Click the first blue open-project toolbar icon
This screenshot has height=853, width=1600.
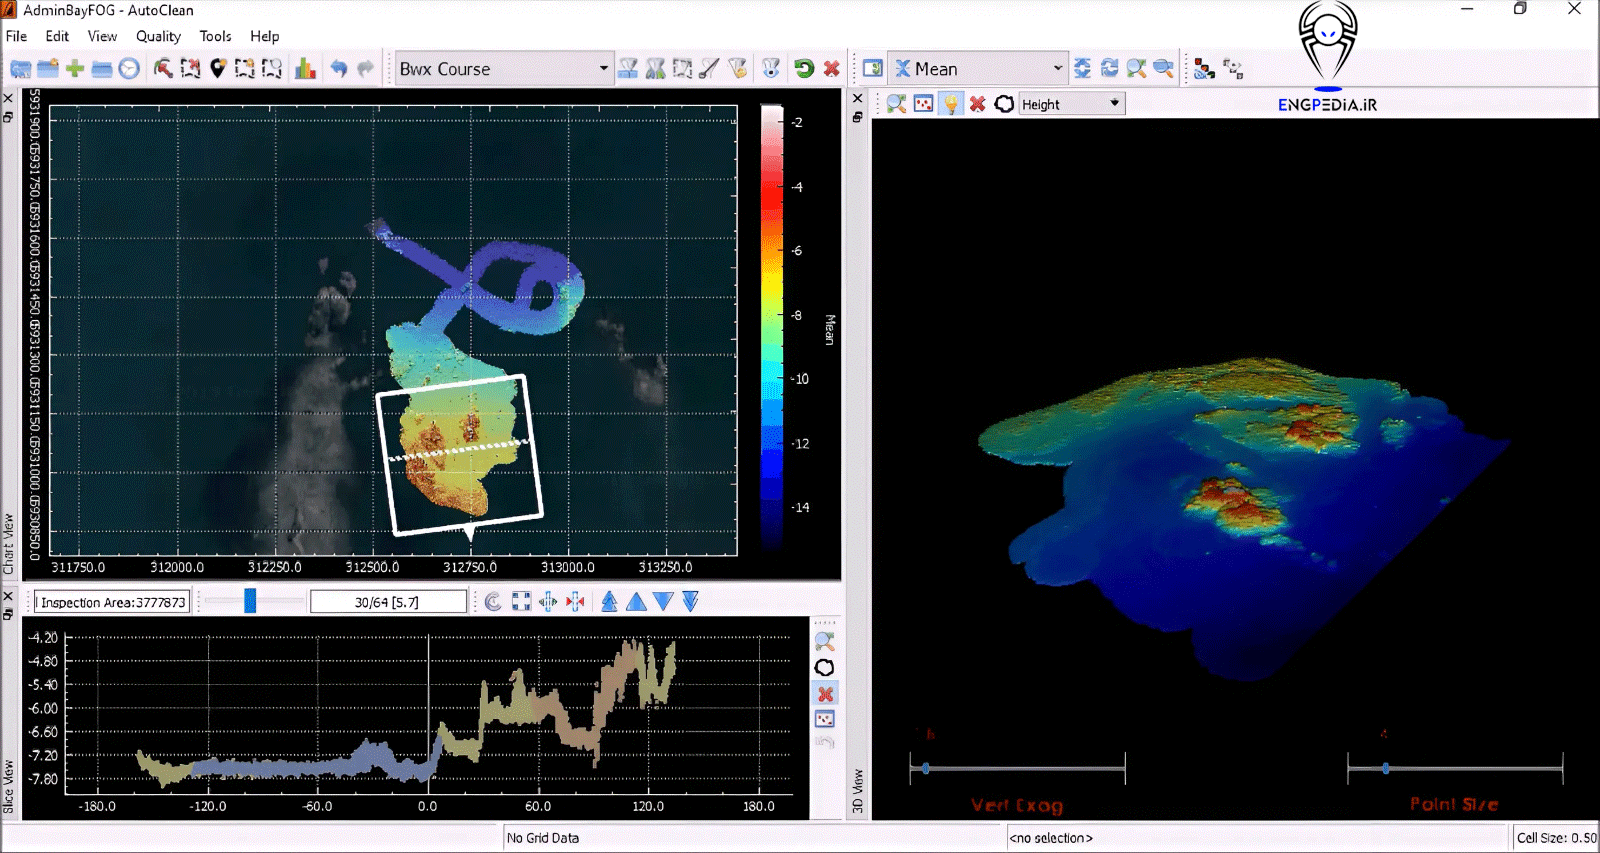coord(20,69)
